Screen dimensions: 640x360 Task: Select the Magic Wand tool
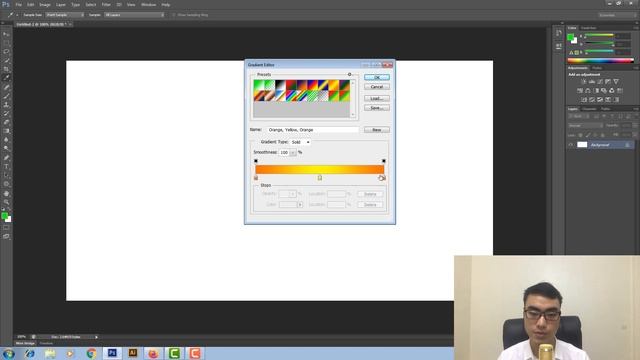pos(6,60)
